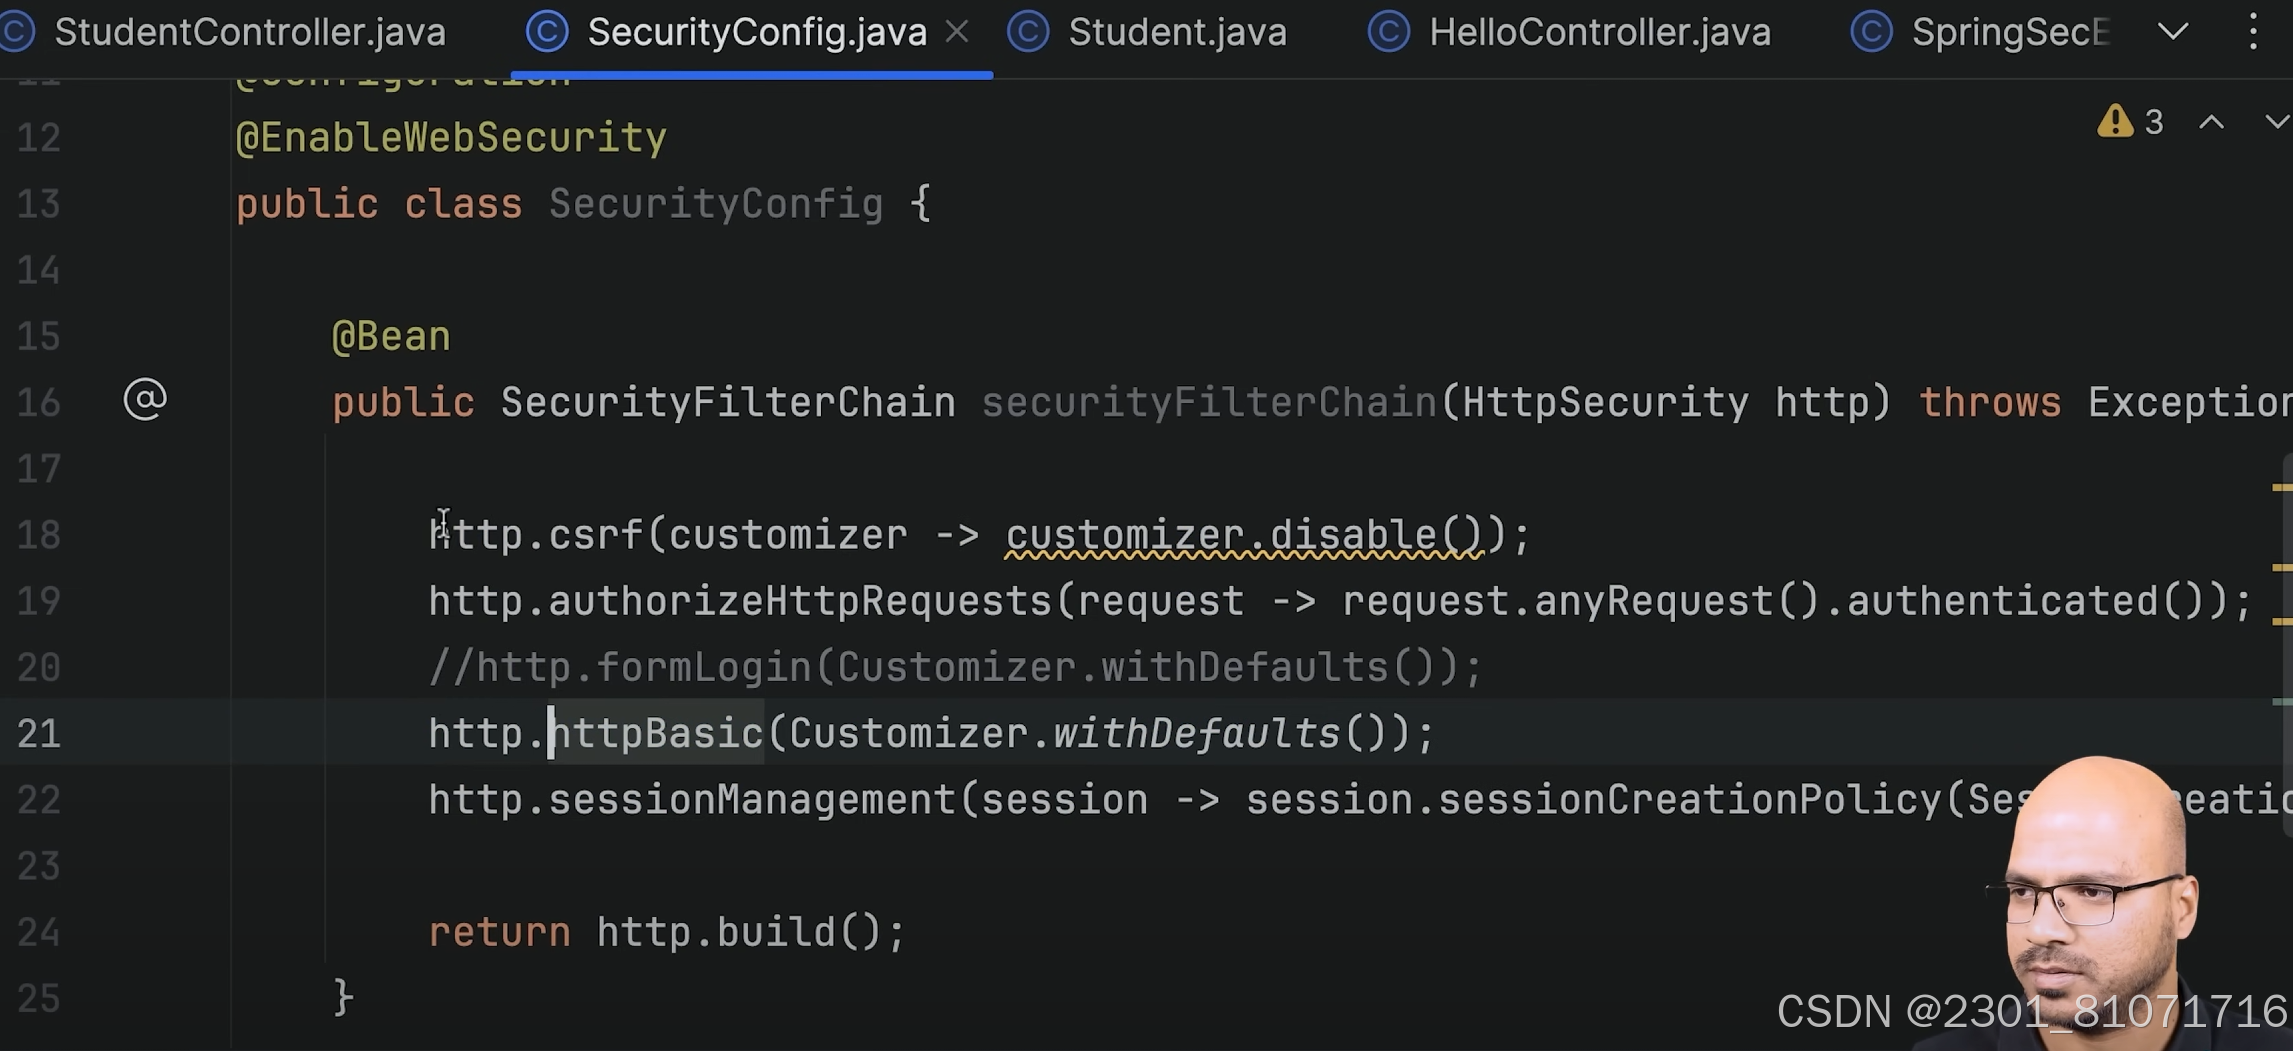Click the underlined customizer.disable() warning

point(1245,534)
